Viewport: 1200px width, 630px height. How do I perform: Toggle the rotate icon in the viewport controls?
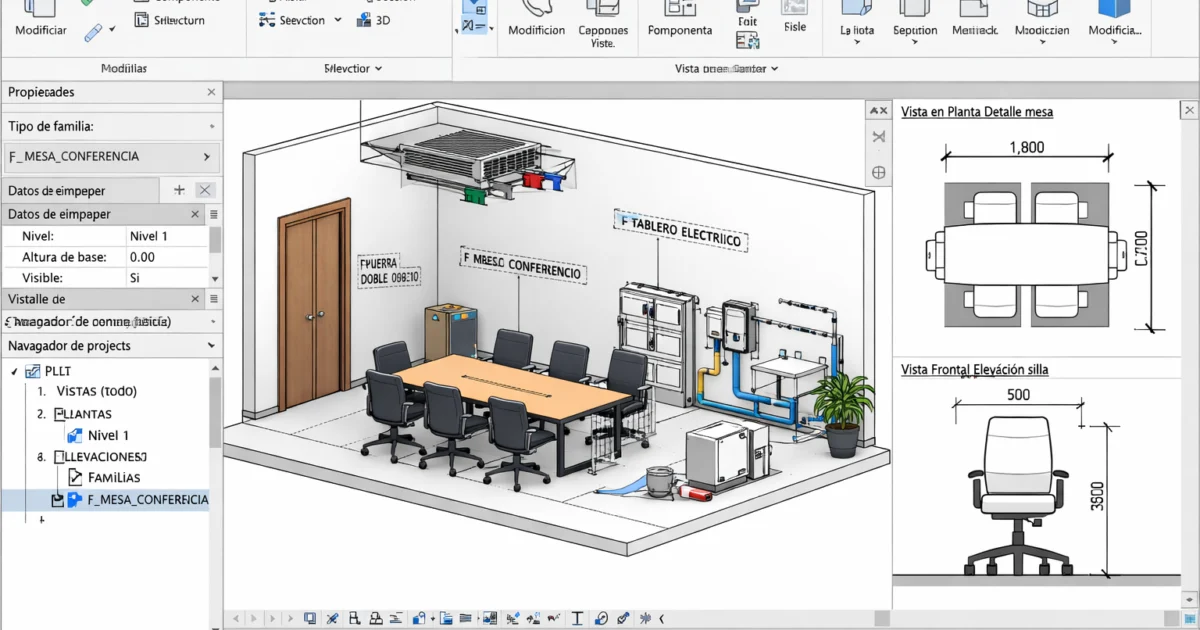click(879, 137)
